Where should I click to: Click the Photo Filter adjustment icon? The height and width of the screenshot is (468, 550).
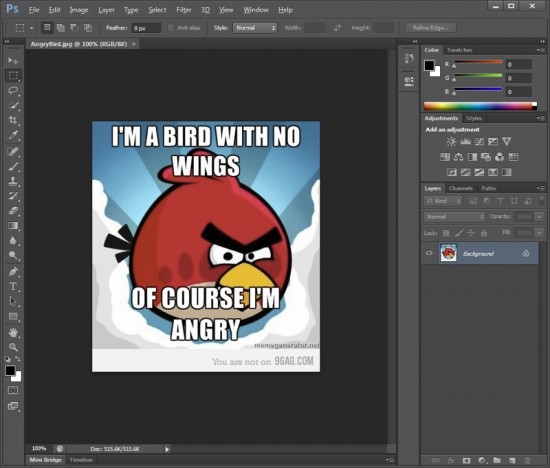[486, 157]
